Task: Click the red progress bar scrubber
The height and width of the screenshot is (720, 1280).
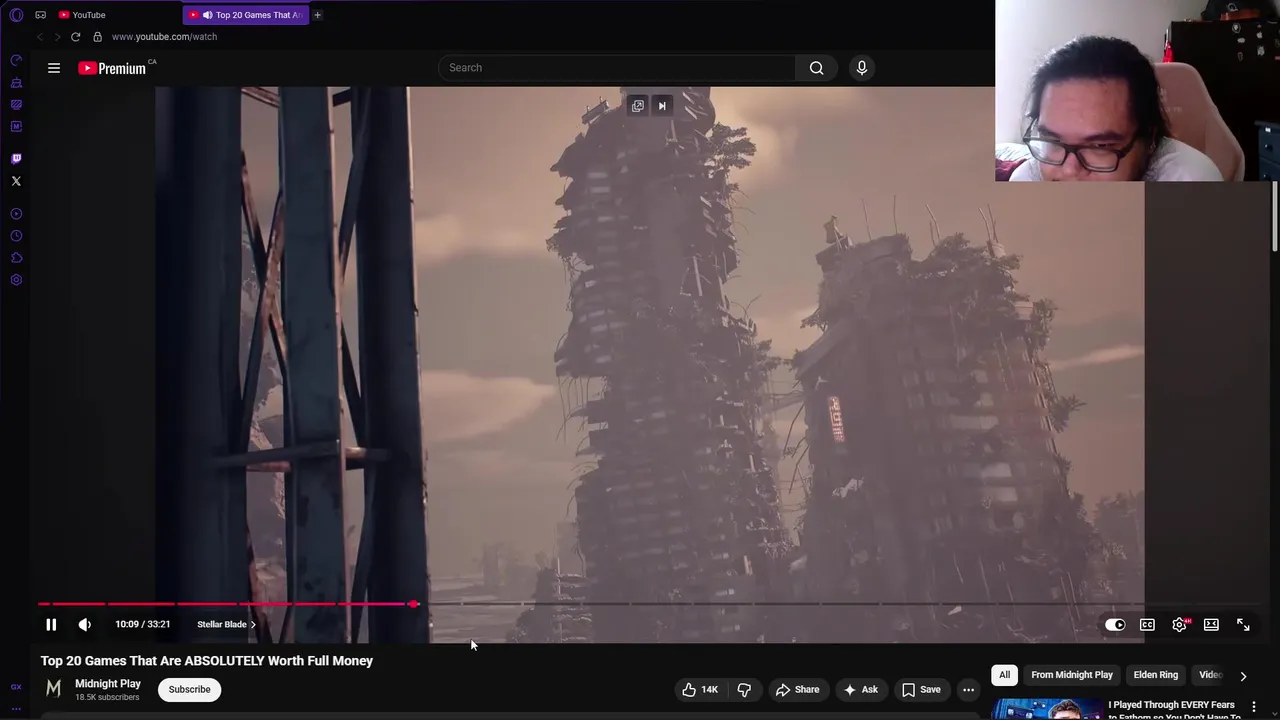Action: [413, 604]
